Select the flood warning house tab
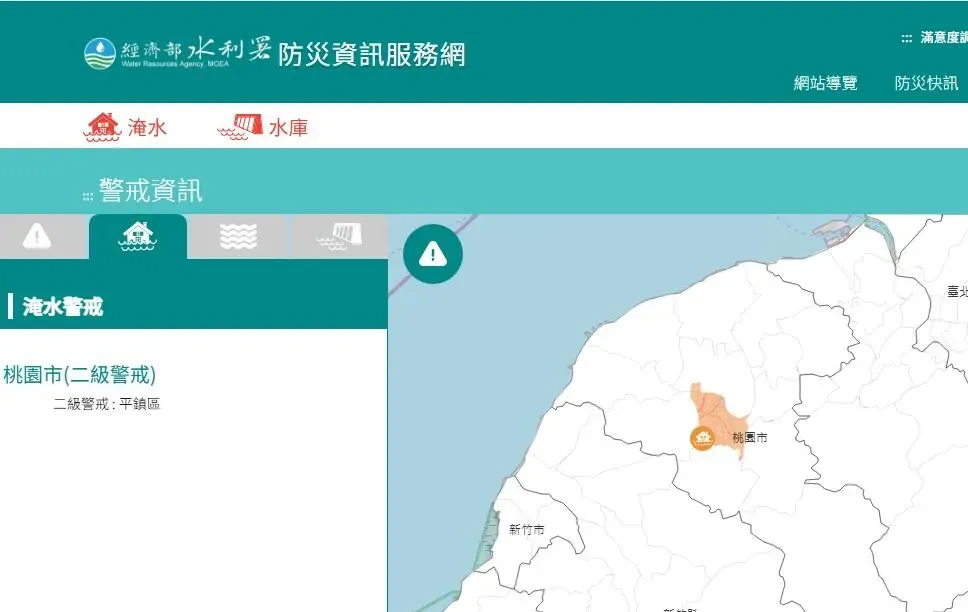The width and height of the screenshot is (968, 612). tap(138, 237)
